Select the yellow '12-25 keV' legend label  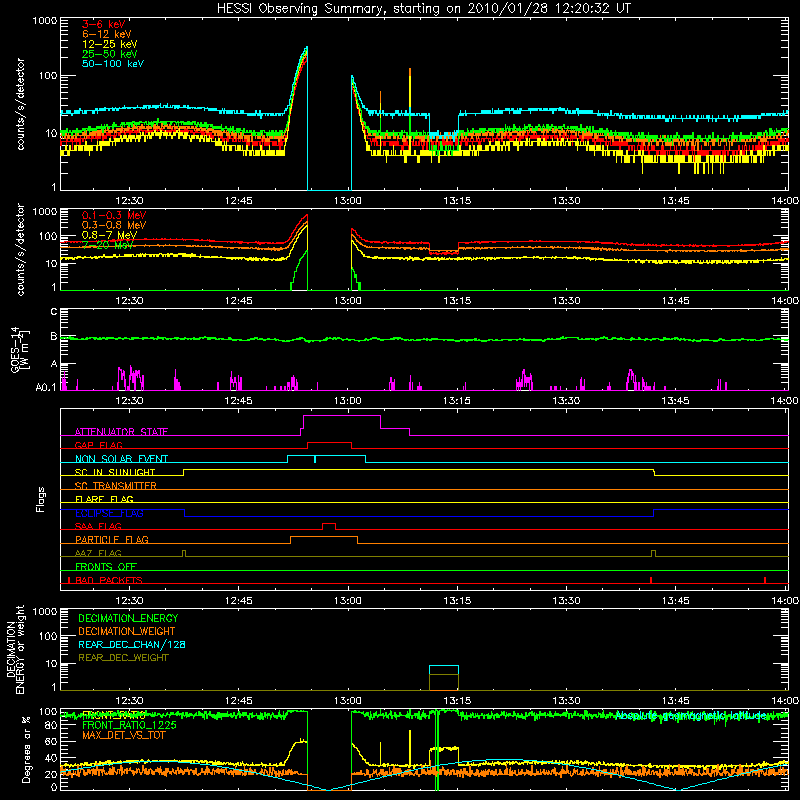109,44
